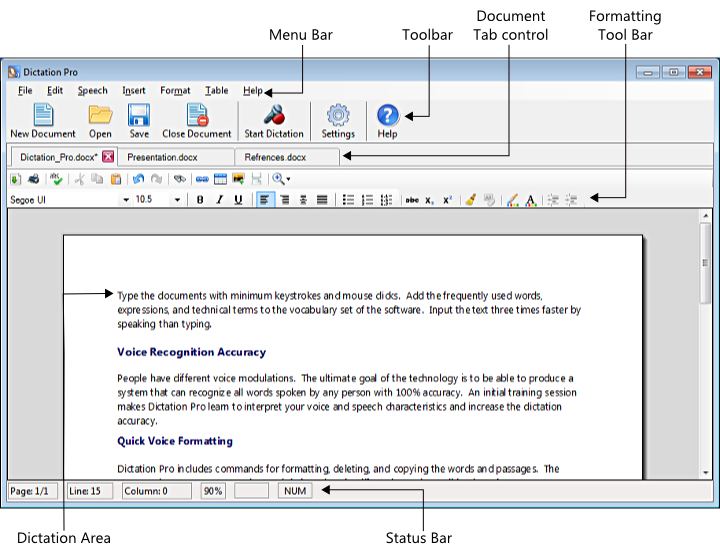Toggle center alignment
The width and height of the screenshot is (720, 550).
[303, 200]
